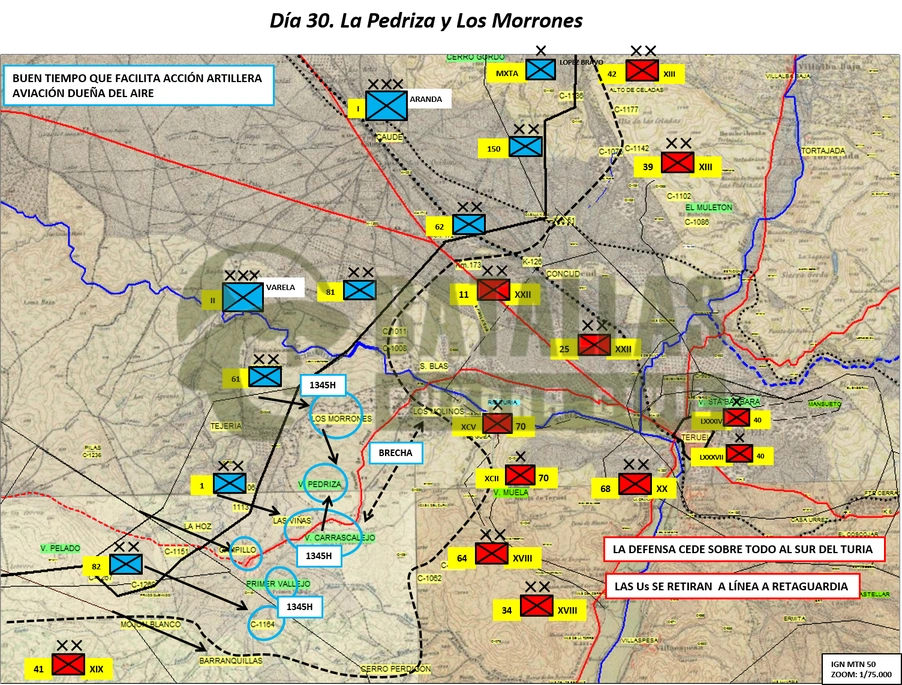Click the CONCUD place label
Viewport: 902px width, 685px height.
pos(563,274)
